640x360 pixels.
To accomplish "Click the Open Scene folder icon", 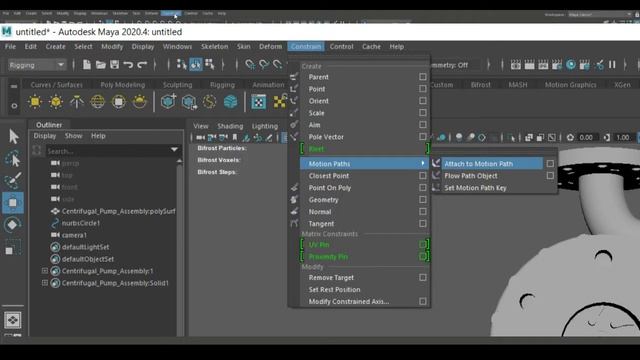I will [x=100, y=64].
